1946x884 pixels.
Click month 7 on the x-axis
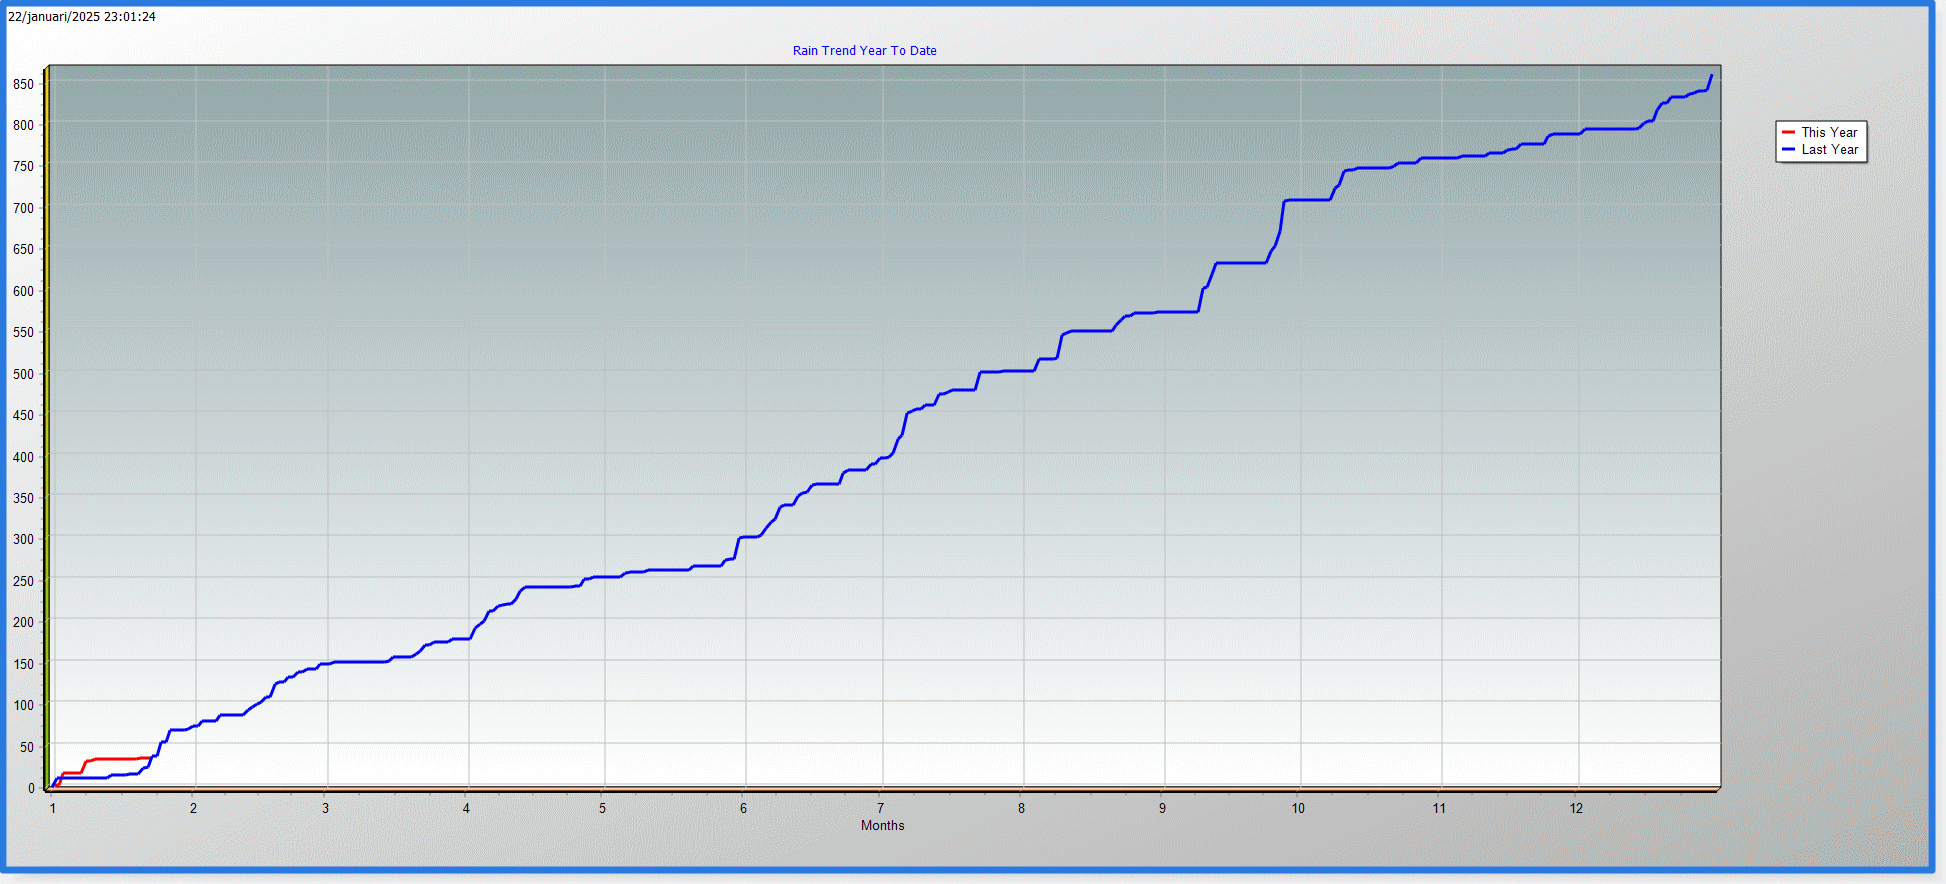880,808
